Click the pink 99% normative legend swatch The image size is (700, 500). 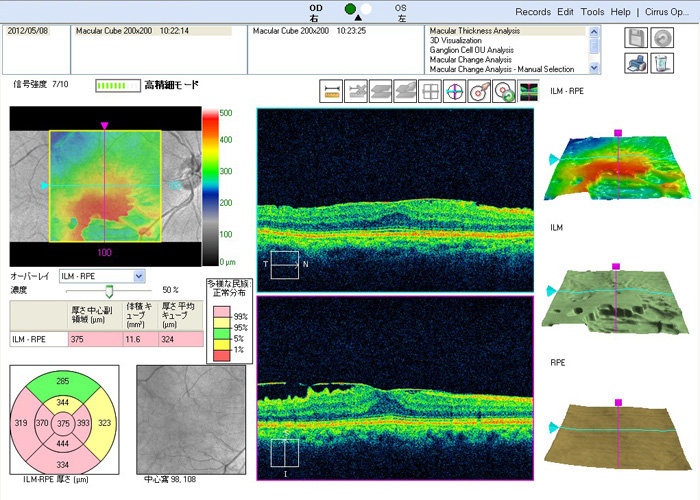click(222, 312)
